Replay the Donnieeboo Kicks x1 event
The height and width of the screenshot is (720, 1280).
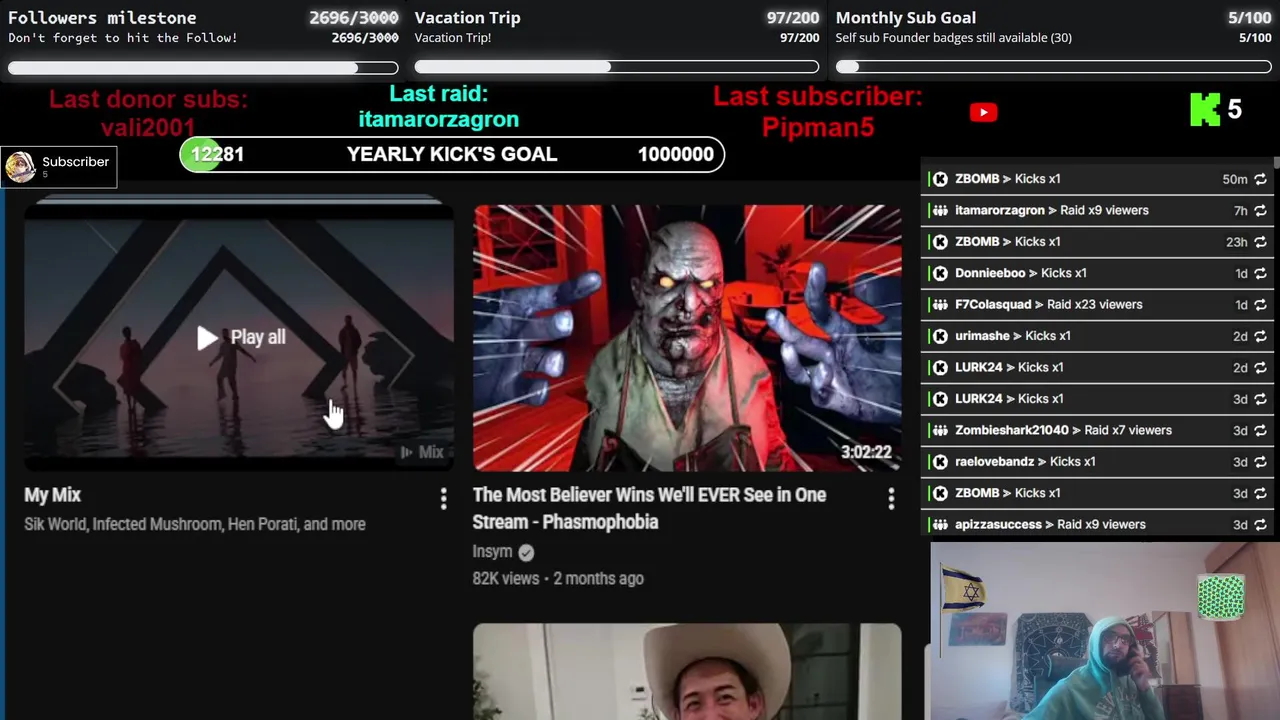[1260, 273]
